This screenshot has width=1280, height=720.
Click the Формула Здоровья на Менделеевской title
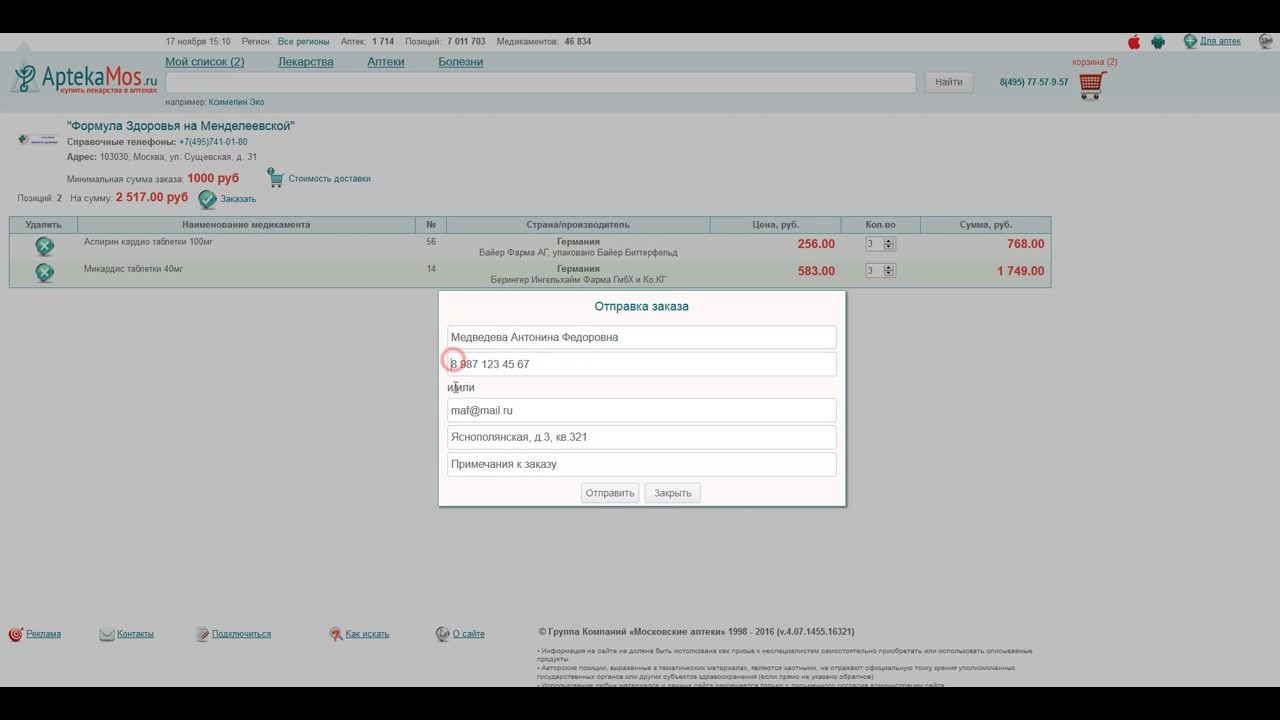click(x=180, y=126)
